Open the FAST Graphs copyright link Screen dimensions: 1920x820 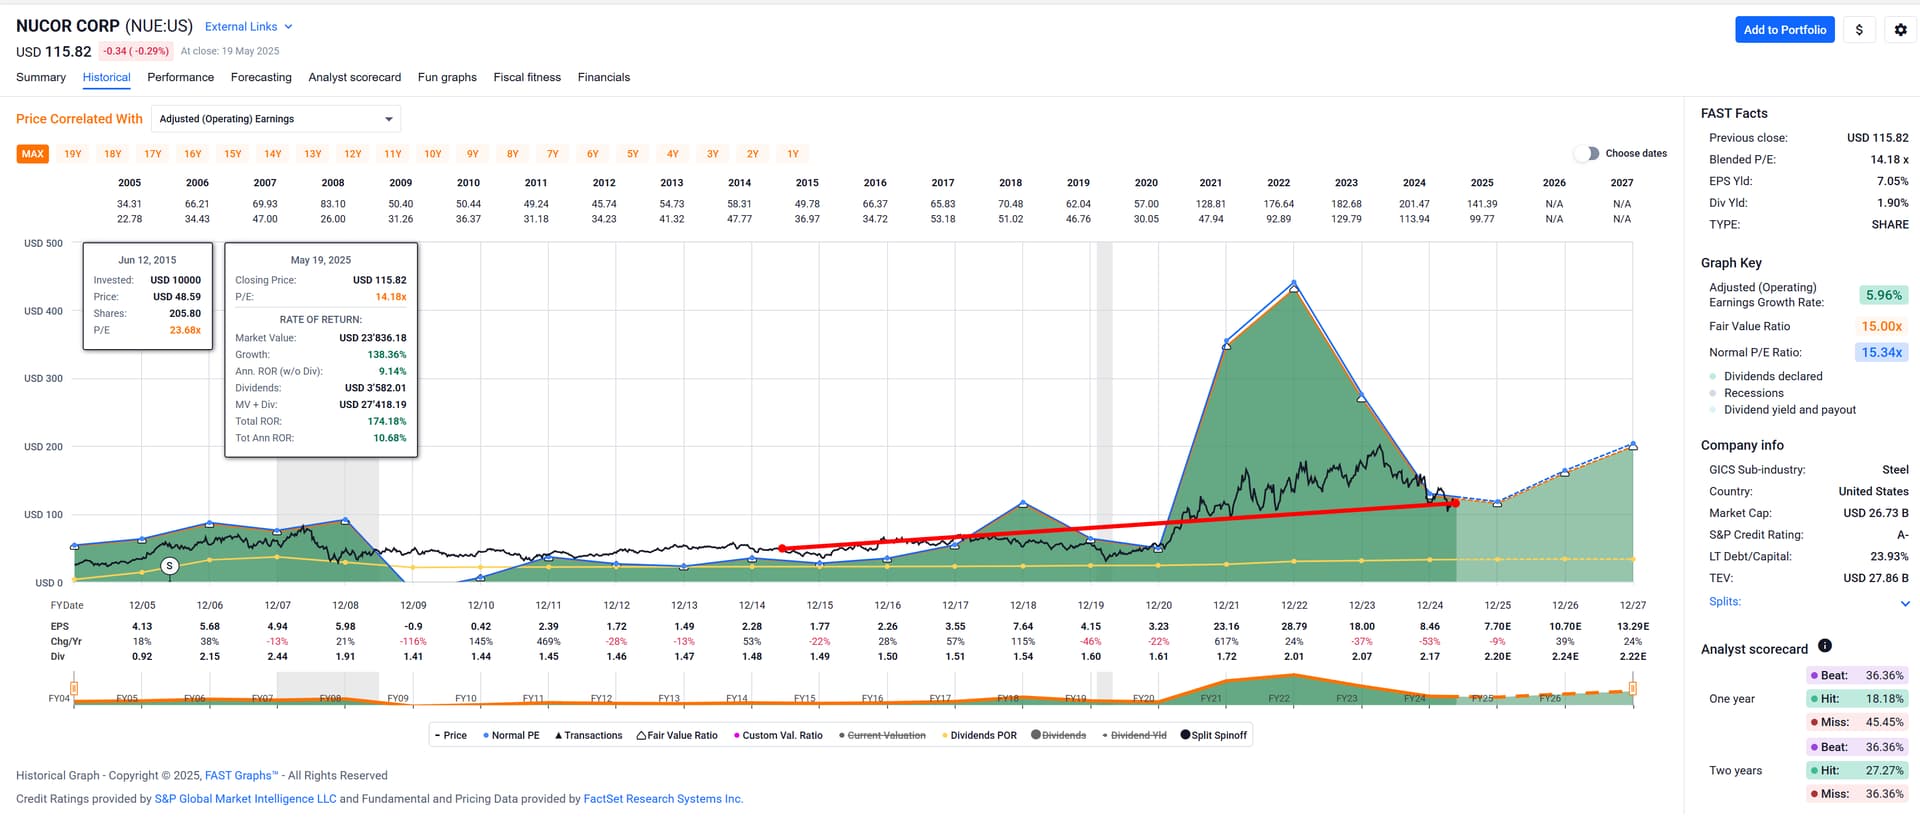click(x=241, y=775)
